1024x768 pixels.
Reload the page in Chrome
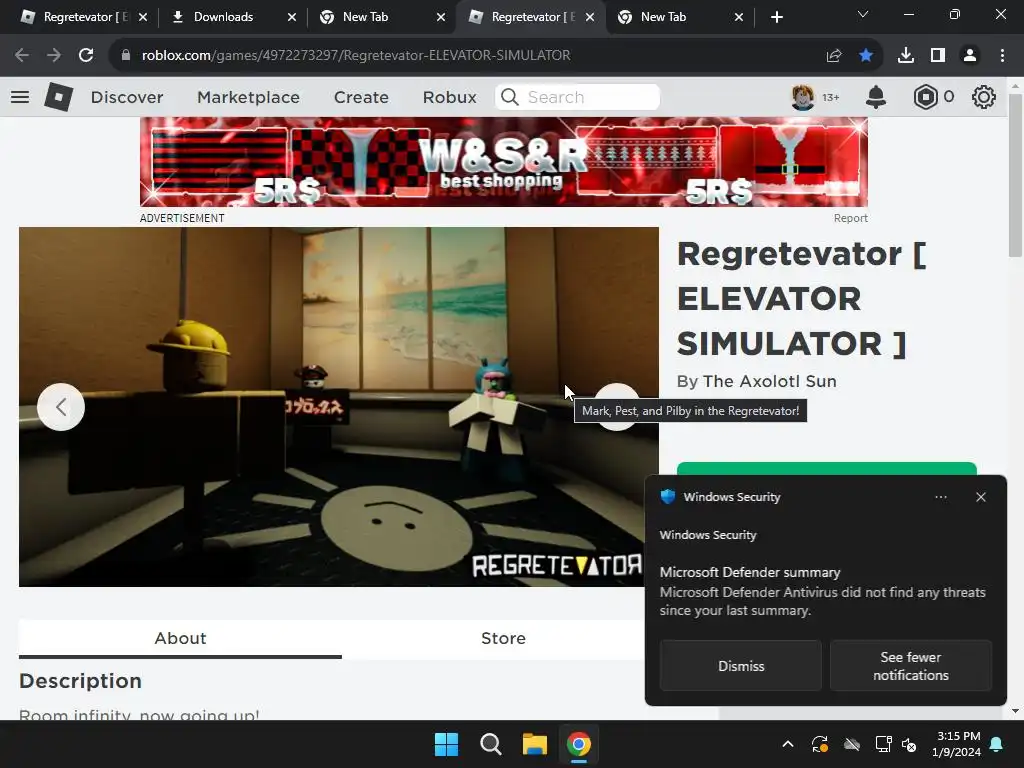(x=86, y=55)
